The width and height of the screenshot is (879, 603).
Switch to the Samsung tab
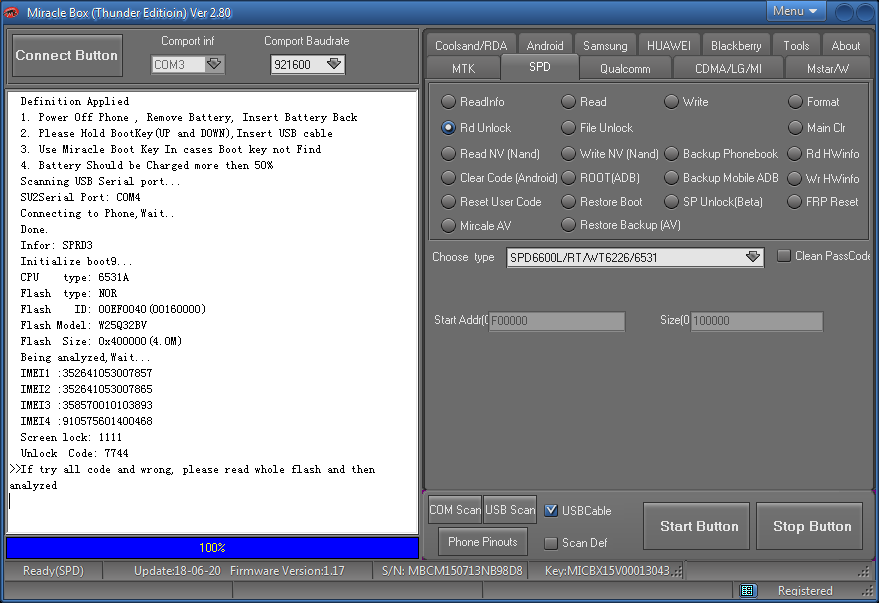(605, 45)
